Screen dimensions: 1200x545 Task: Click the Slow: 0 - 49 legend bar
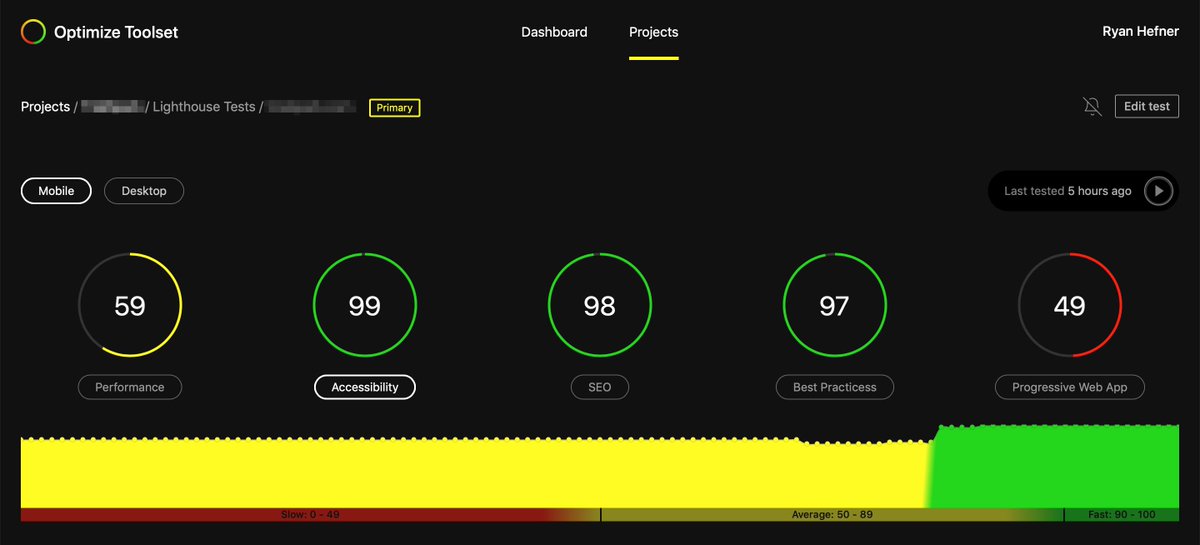[310, 514]
